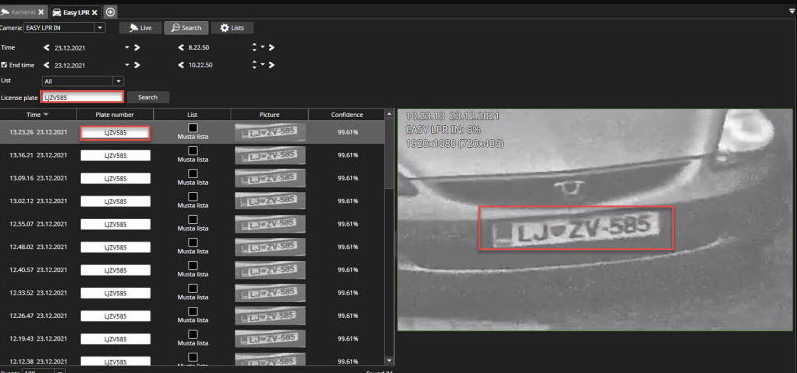Close the Kamerat tab
Image resolution: width=797 pixels, height=373 pixels.
[x=41, y=12]
